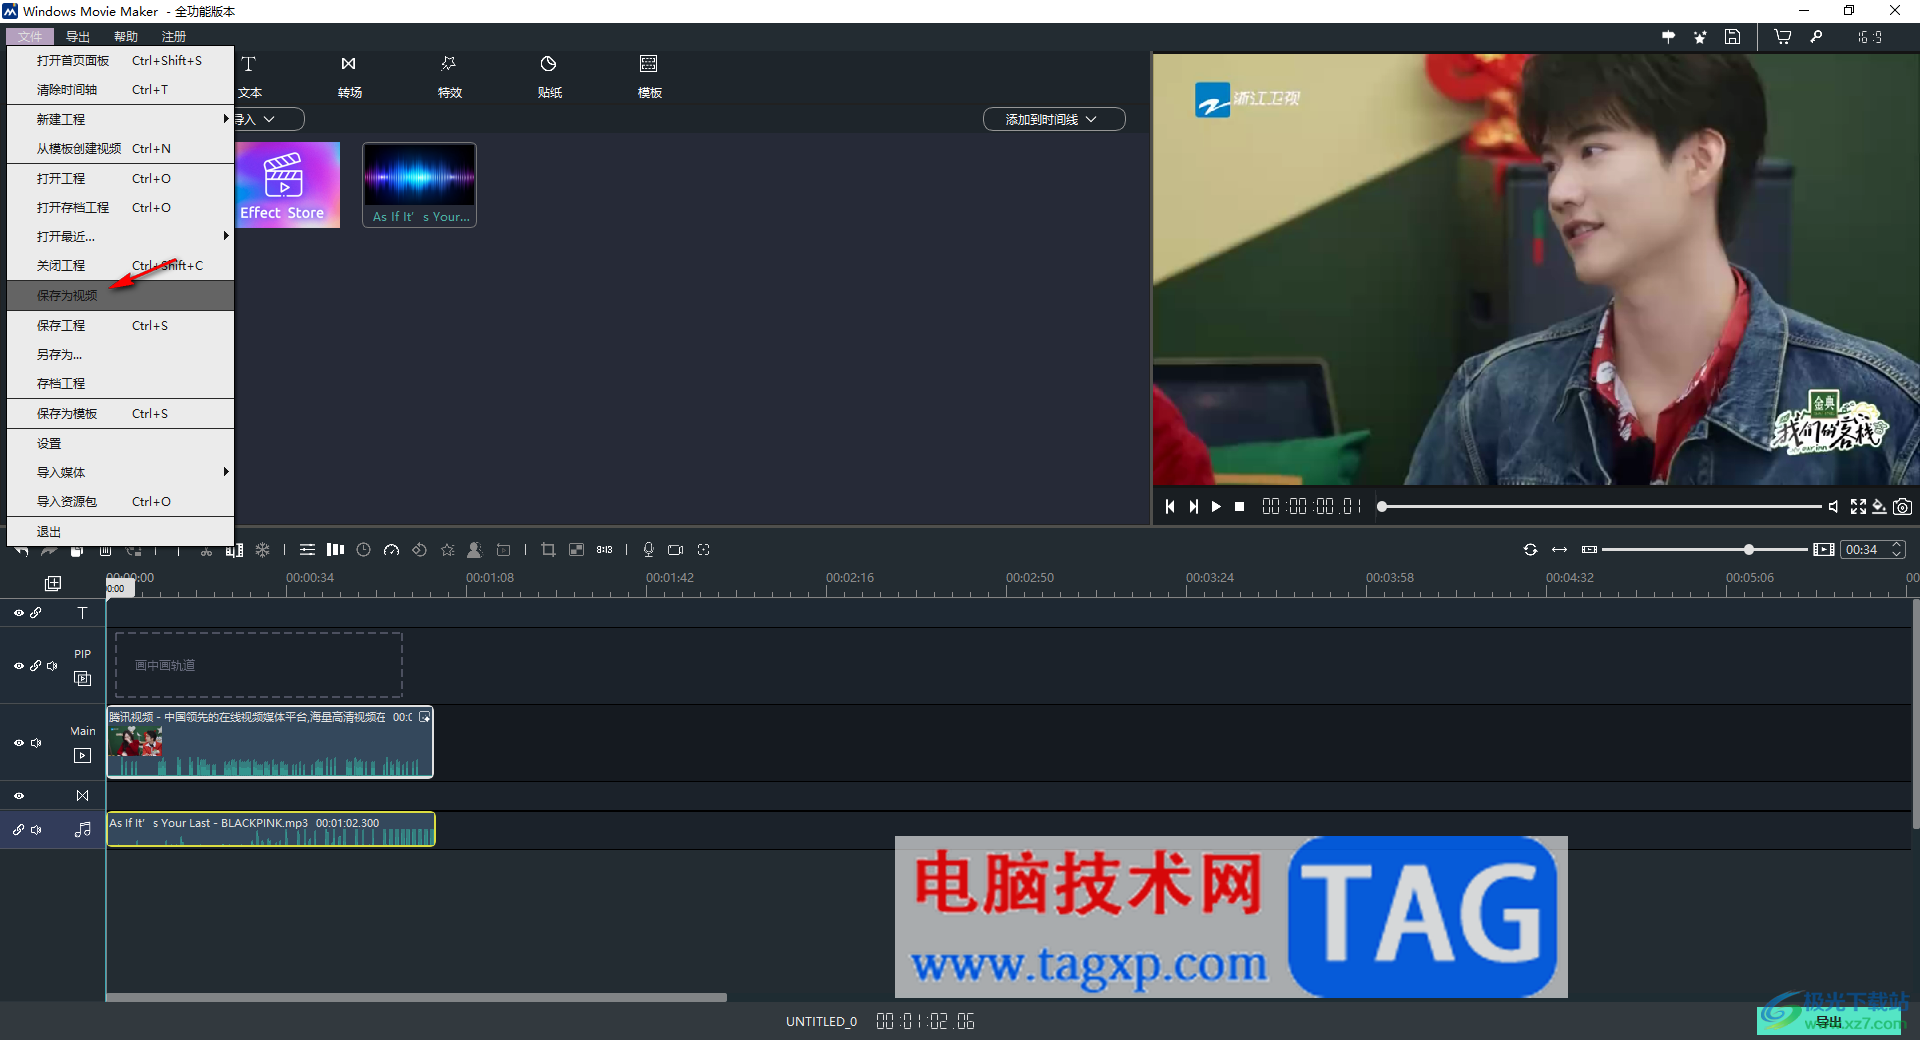Open the 导出 menu

point(78,37)
